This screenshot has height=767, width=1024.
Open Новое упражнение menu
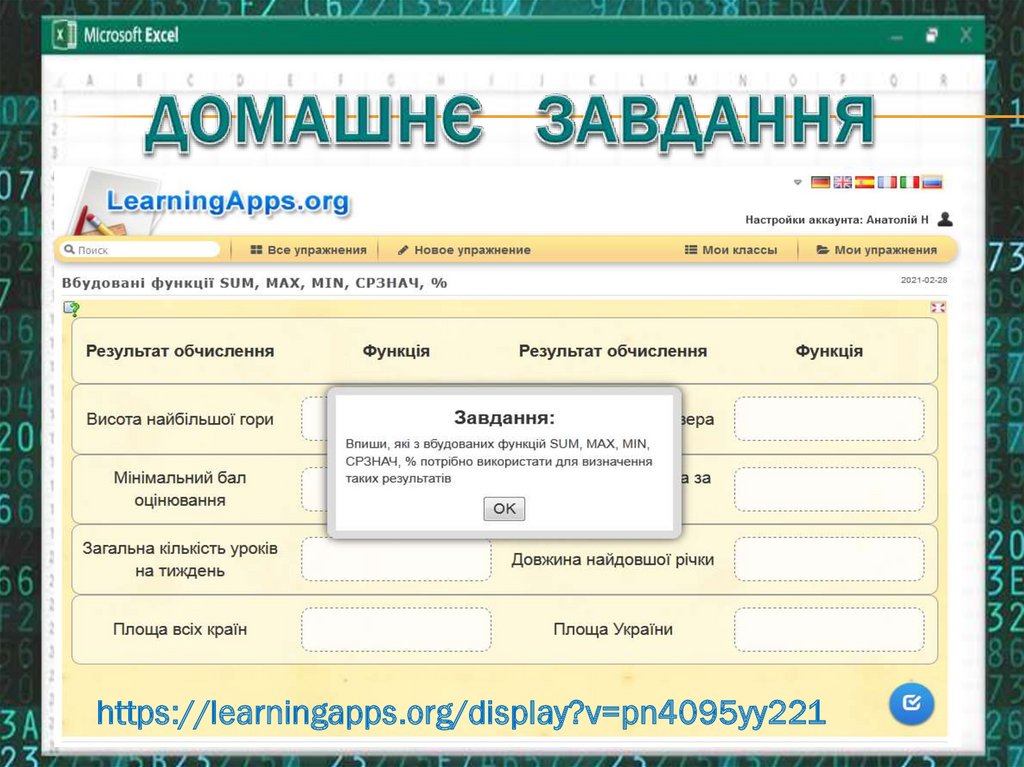pyautogui.click(x=464, y=250)
